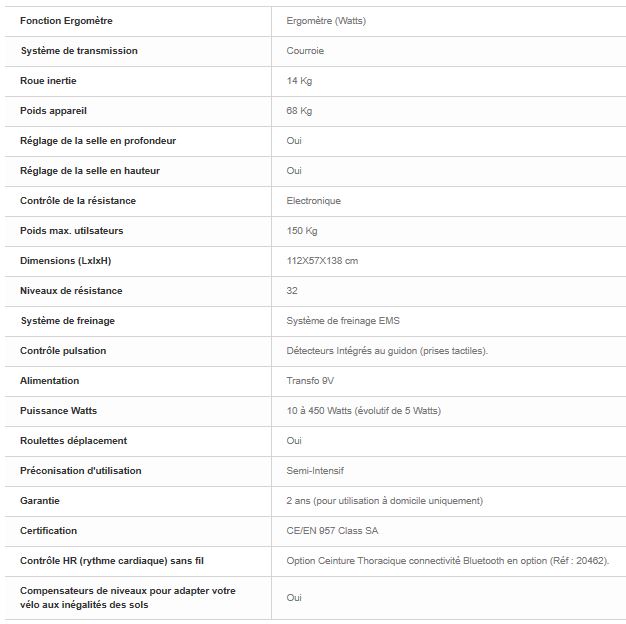Click the Puissance Watts label
Screen dimensions: 626x624
coord(58,411)
